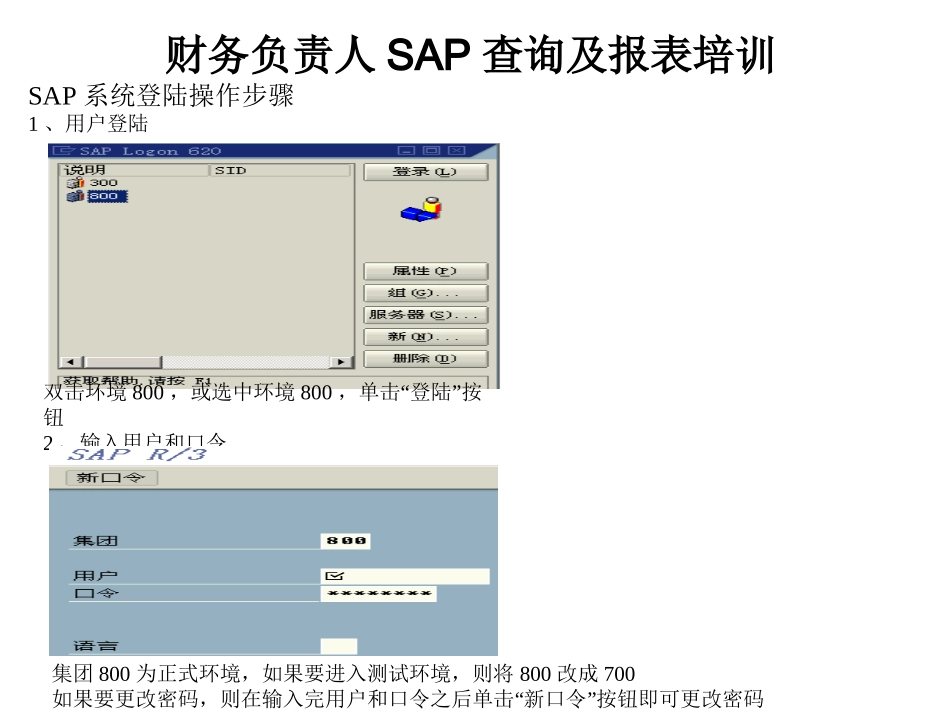Click the 新口令 new password button
950x713 pixels.
coord(111,478)
